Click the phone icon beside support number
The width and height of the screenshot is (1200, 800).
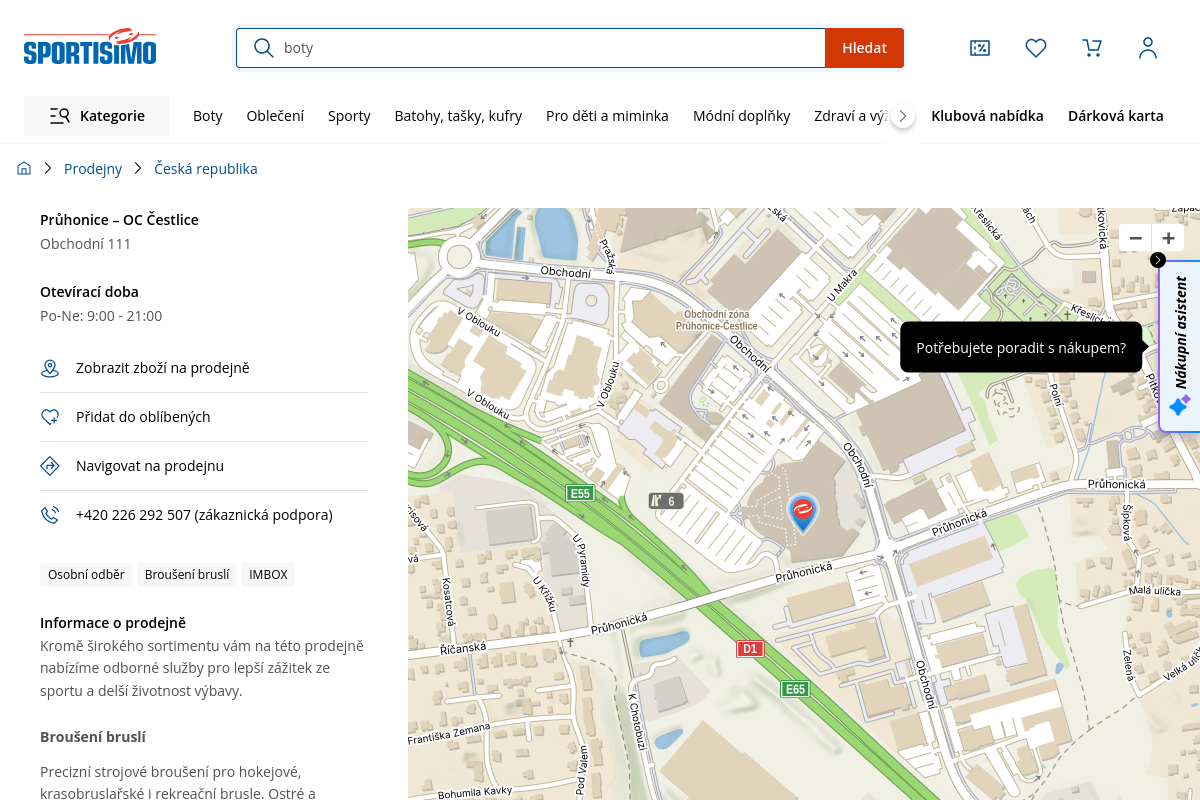(x=50, y=515)
